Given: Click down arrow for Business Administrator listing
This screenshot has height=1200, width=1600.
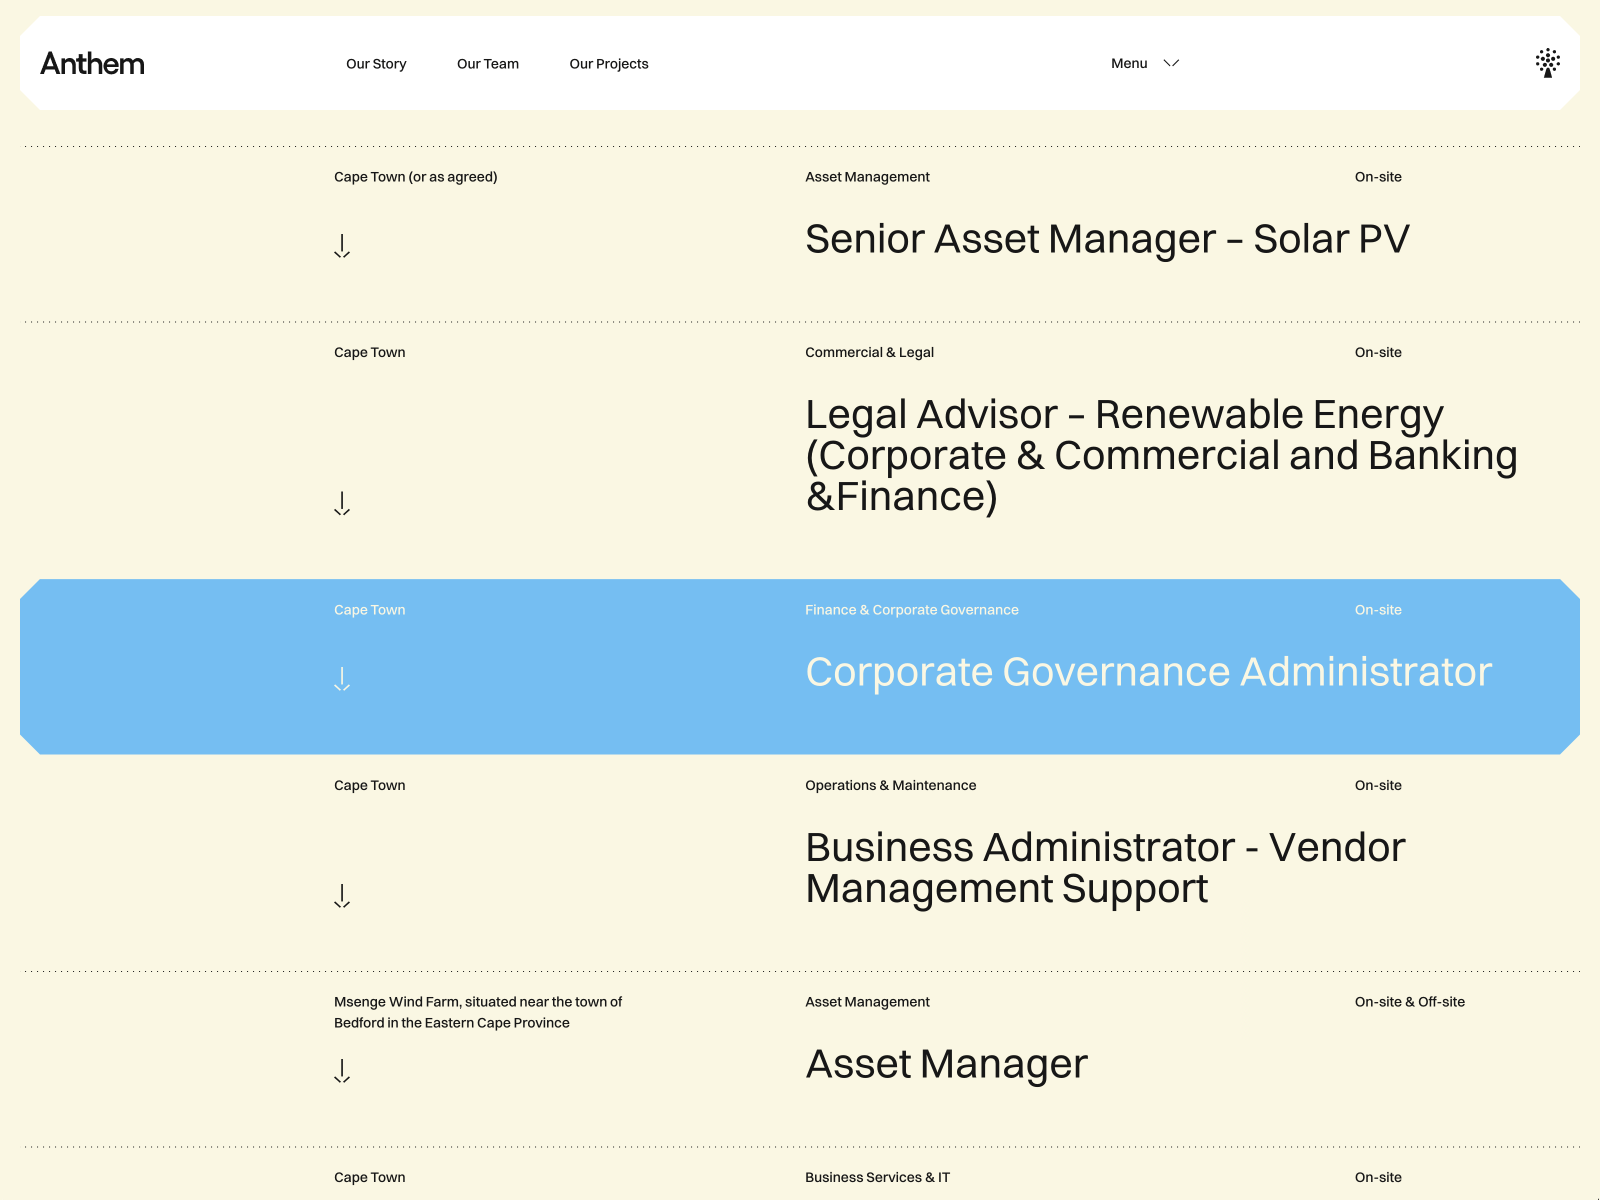Looking at the screenshot, I should tap(342, 896).
